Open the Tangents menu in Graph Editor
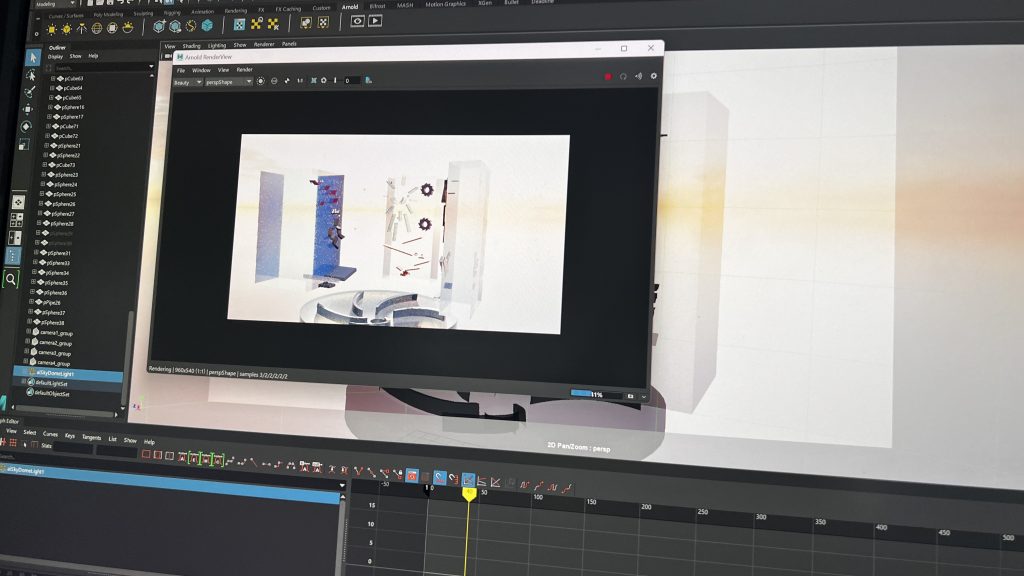This screenshot has width=1024, height=576. pyautogui.click(x=91, y=437)
